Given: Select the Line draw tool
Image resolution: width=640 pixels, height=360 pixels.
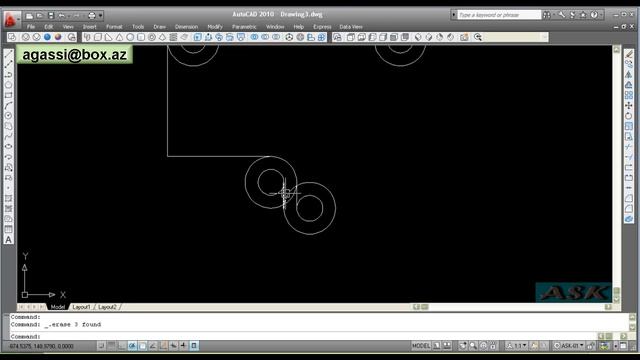Looking at the screenshot, I should click(9, 54).
